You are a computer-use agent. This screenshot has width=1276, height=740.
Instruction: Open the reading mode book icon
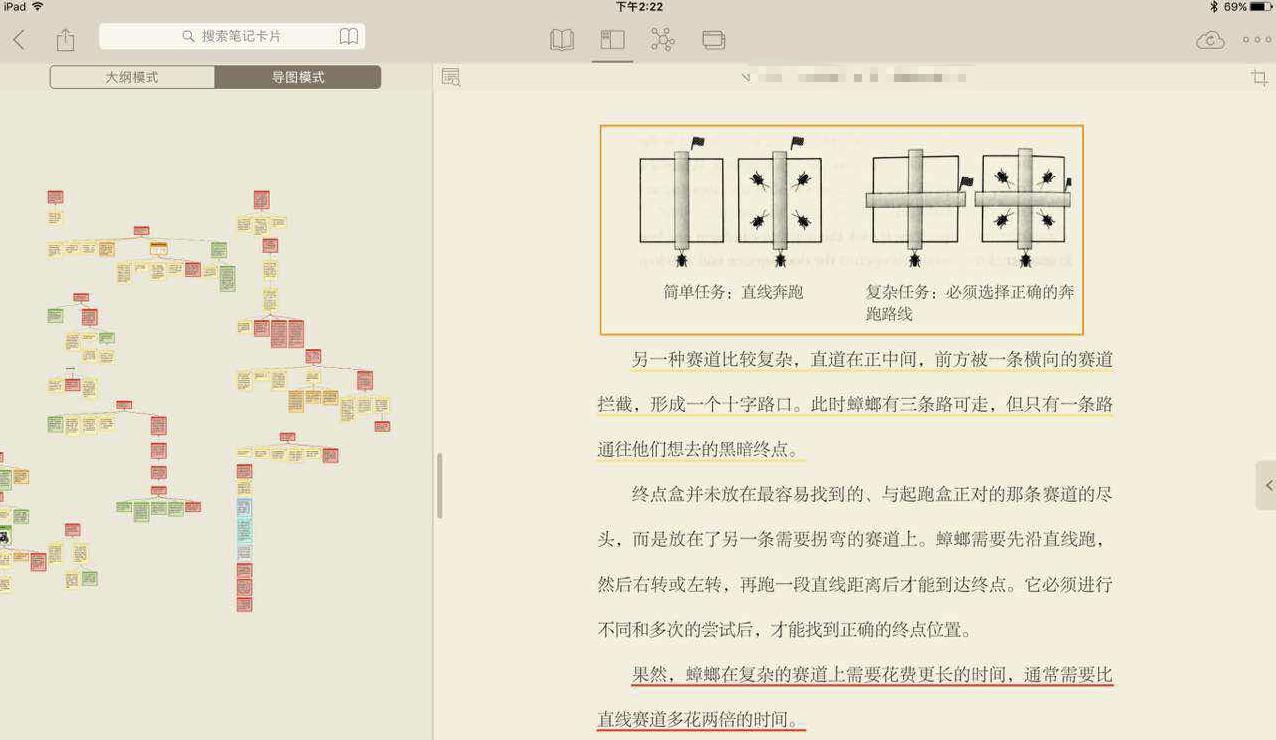click(561, 39)
